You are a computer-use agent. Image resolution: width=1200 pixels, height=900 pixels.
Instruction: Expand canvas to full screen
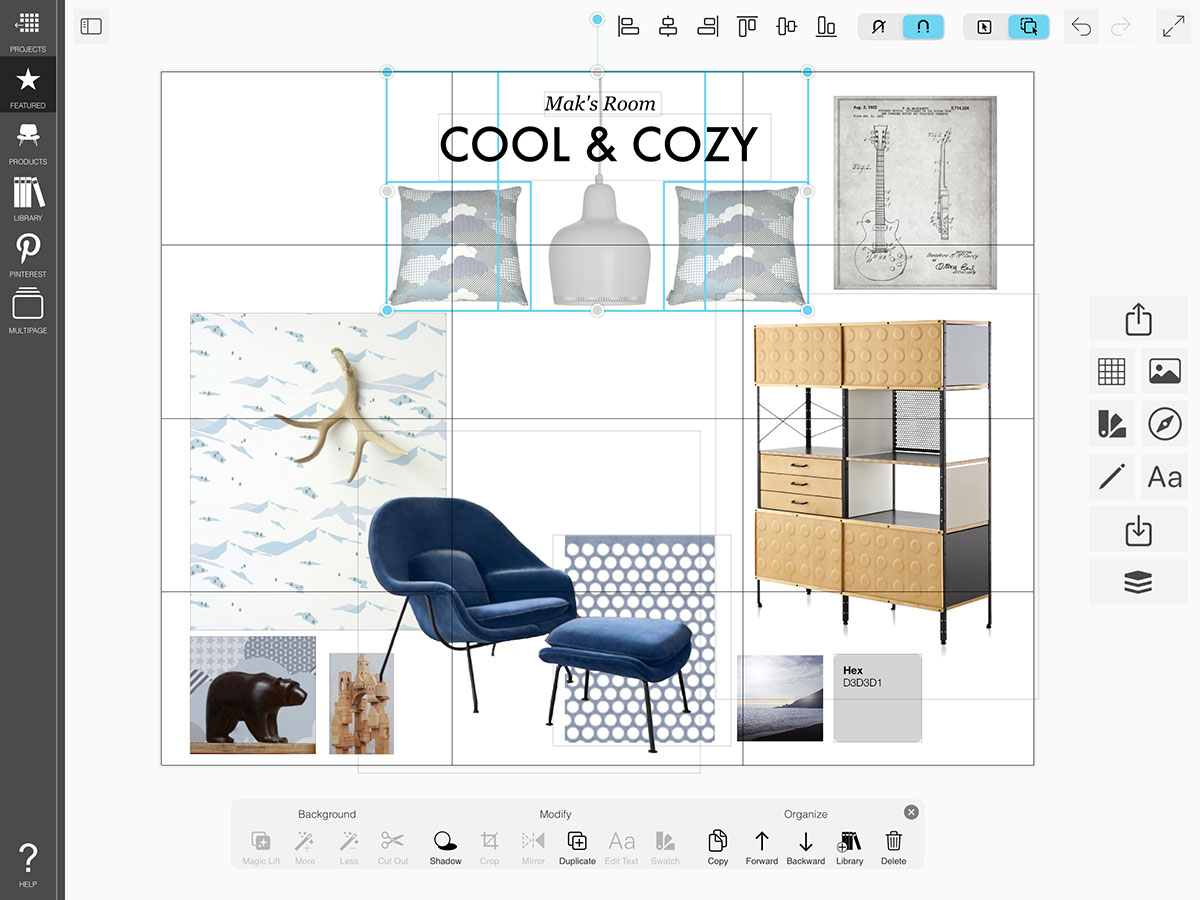pos(1173,27)
